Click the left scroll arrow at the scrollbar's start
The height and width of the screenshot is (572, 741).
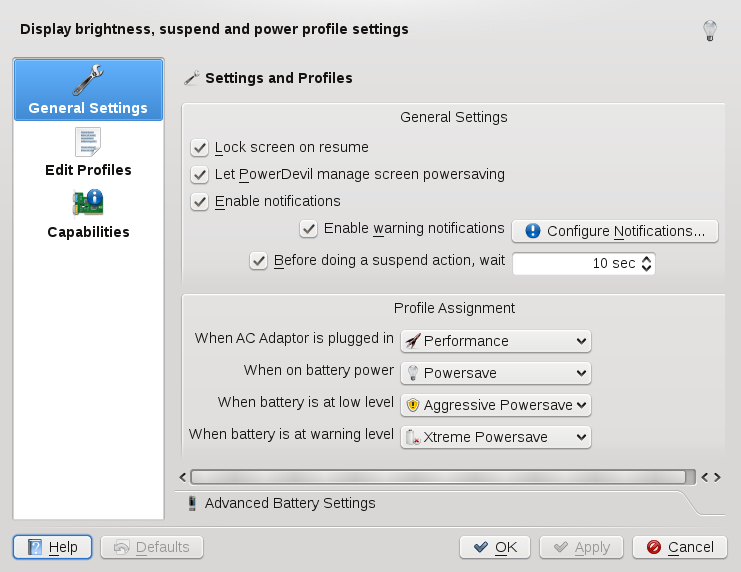point(183,477)
